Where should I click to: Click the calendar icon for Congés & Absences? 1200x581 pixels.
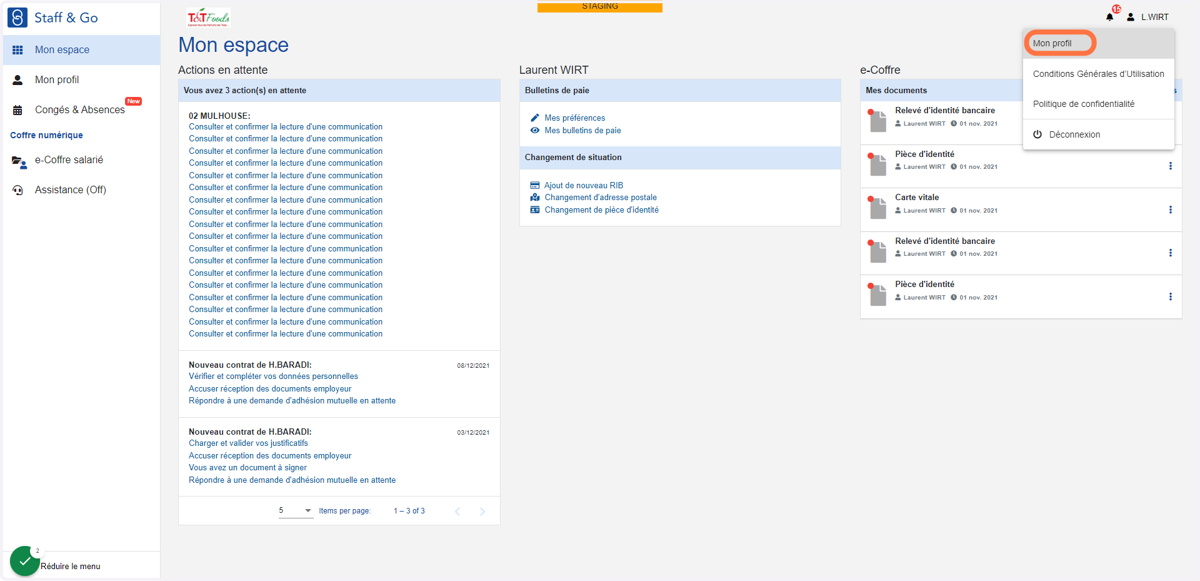point(17,110)
